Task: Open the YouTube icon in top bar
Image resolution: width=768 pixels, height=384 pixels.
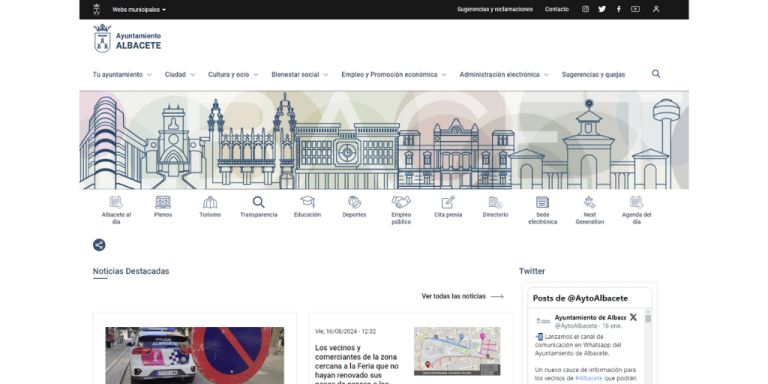Action: [x=635, y=9]
